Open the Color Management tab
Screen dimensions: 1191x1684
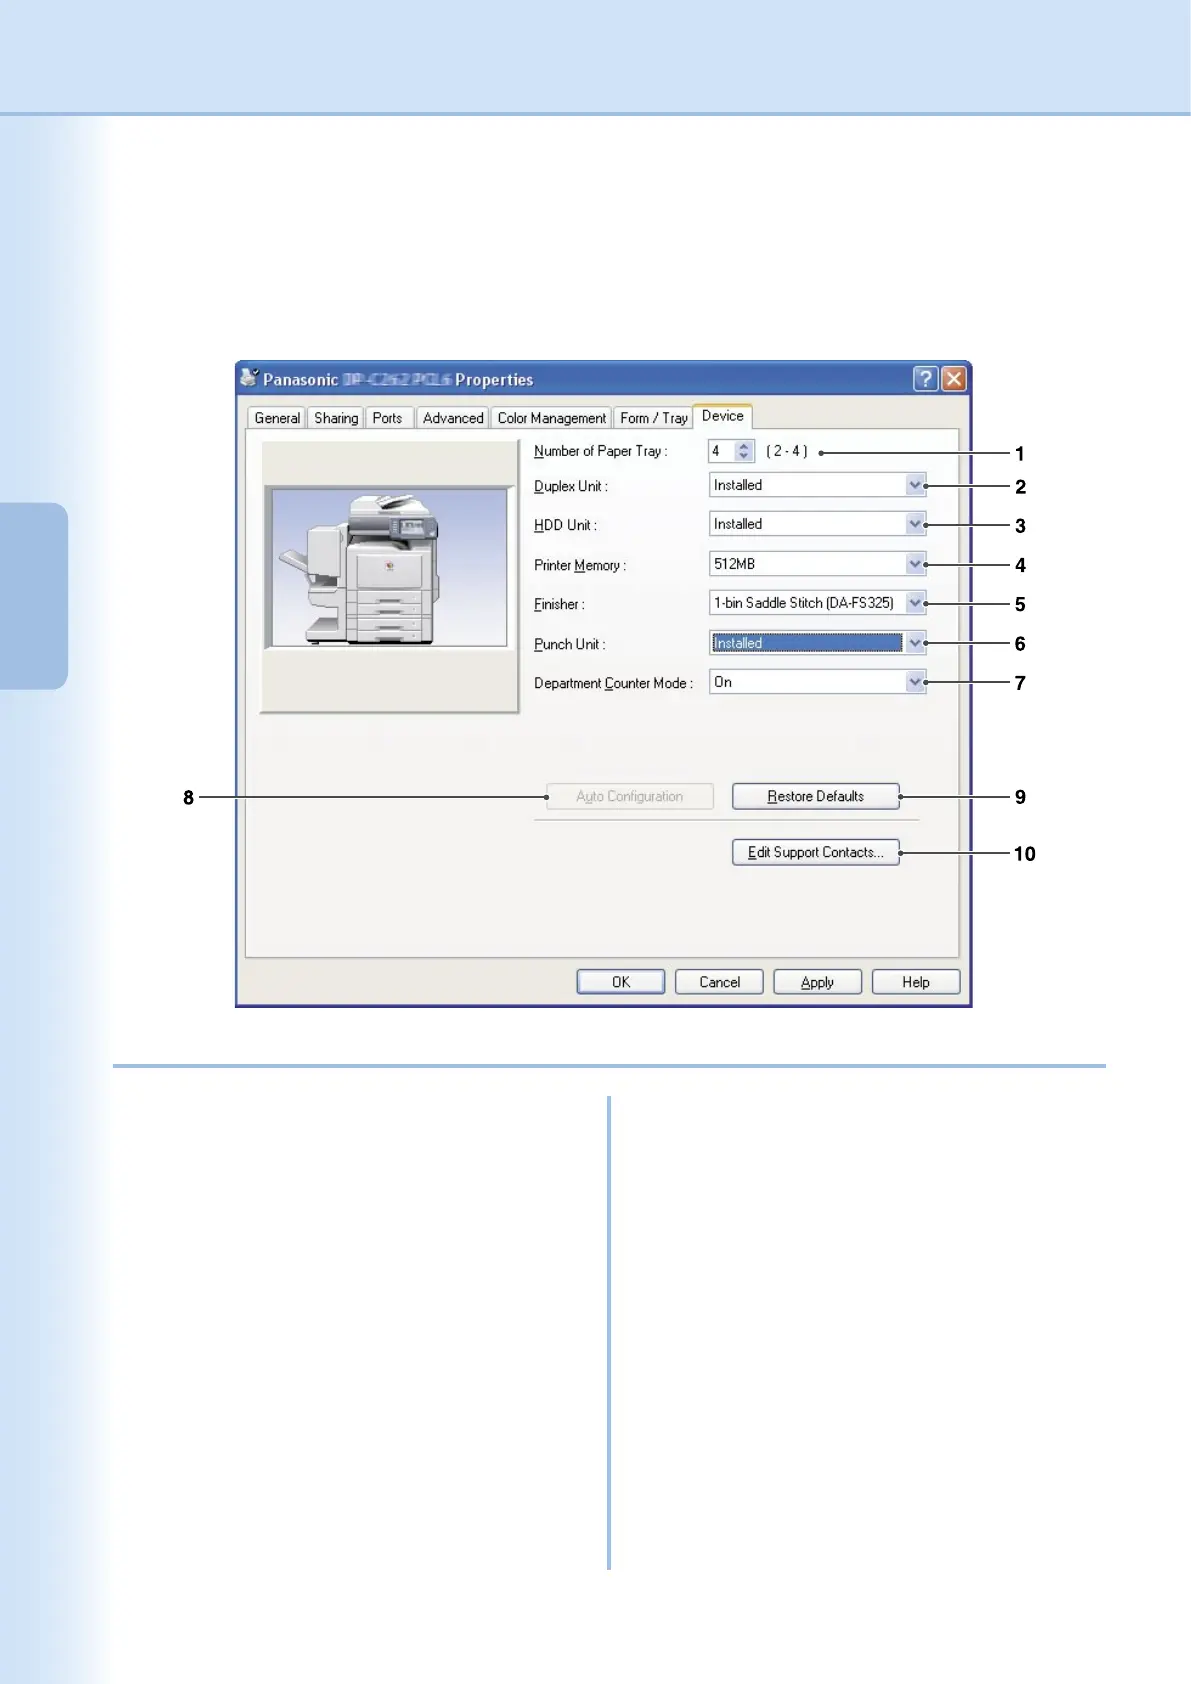pos(551,418)
